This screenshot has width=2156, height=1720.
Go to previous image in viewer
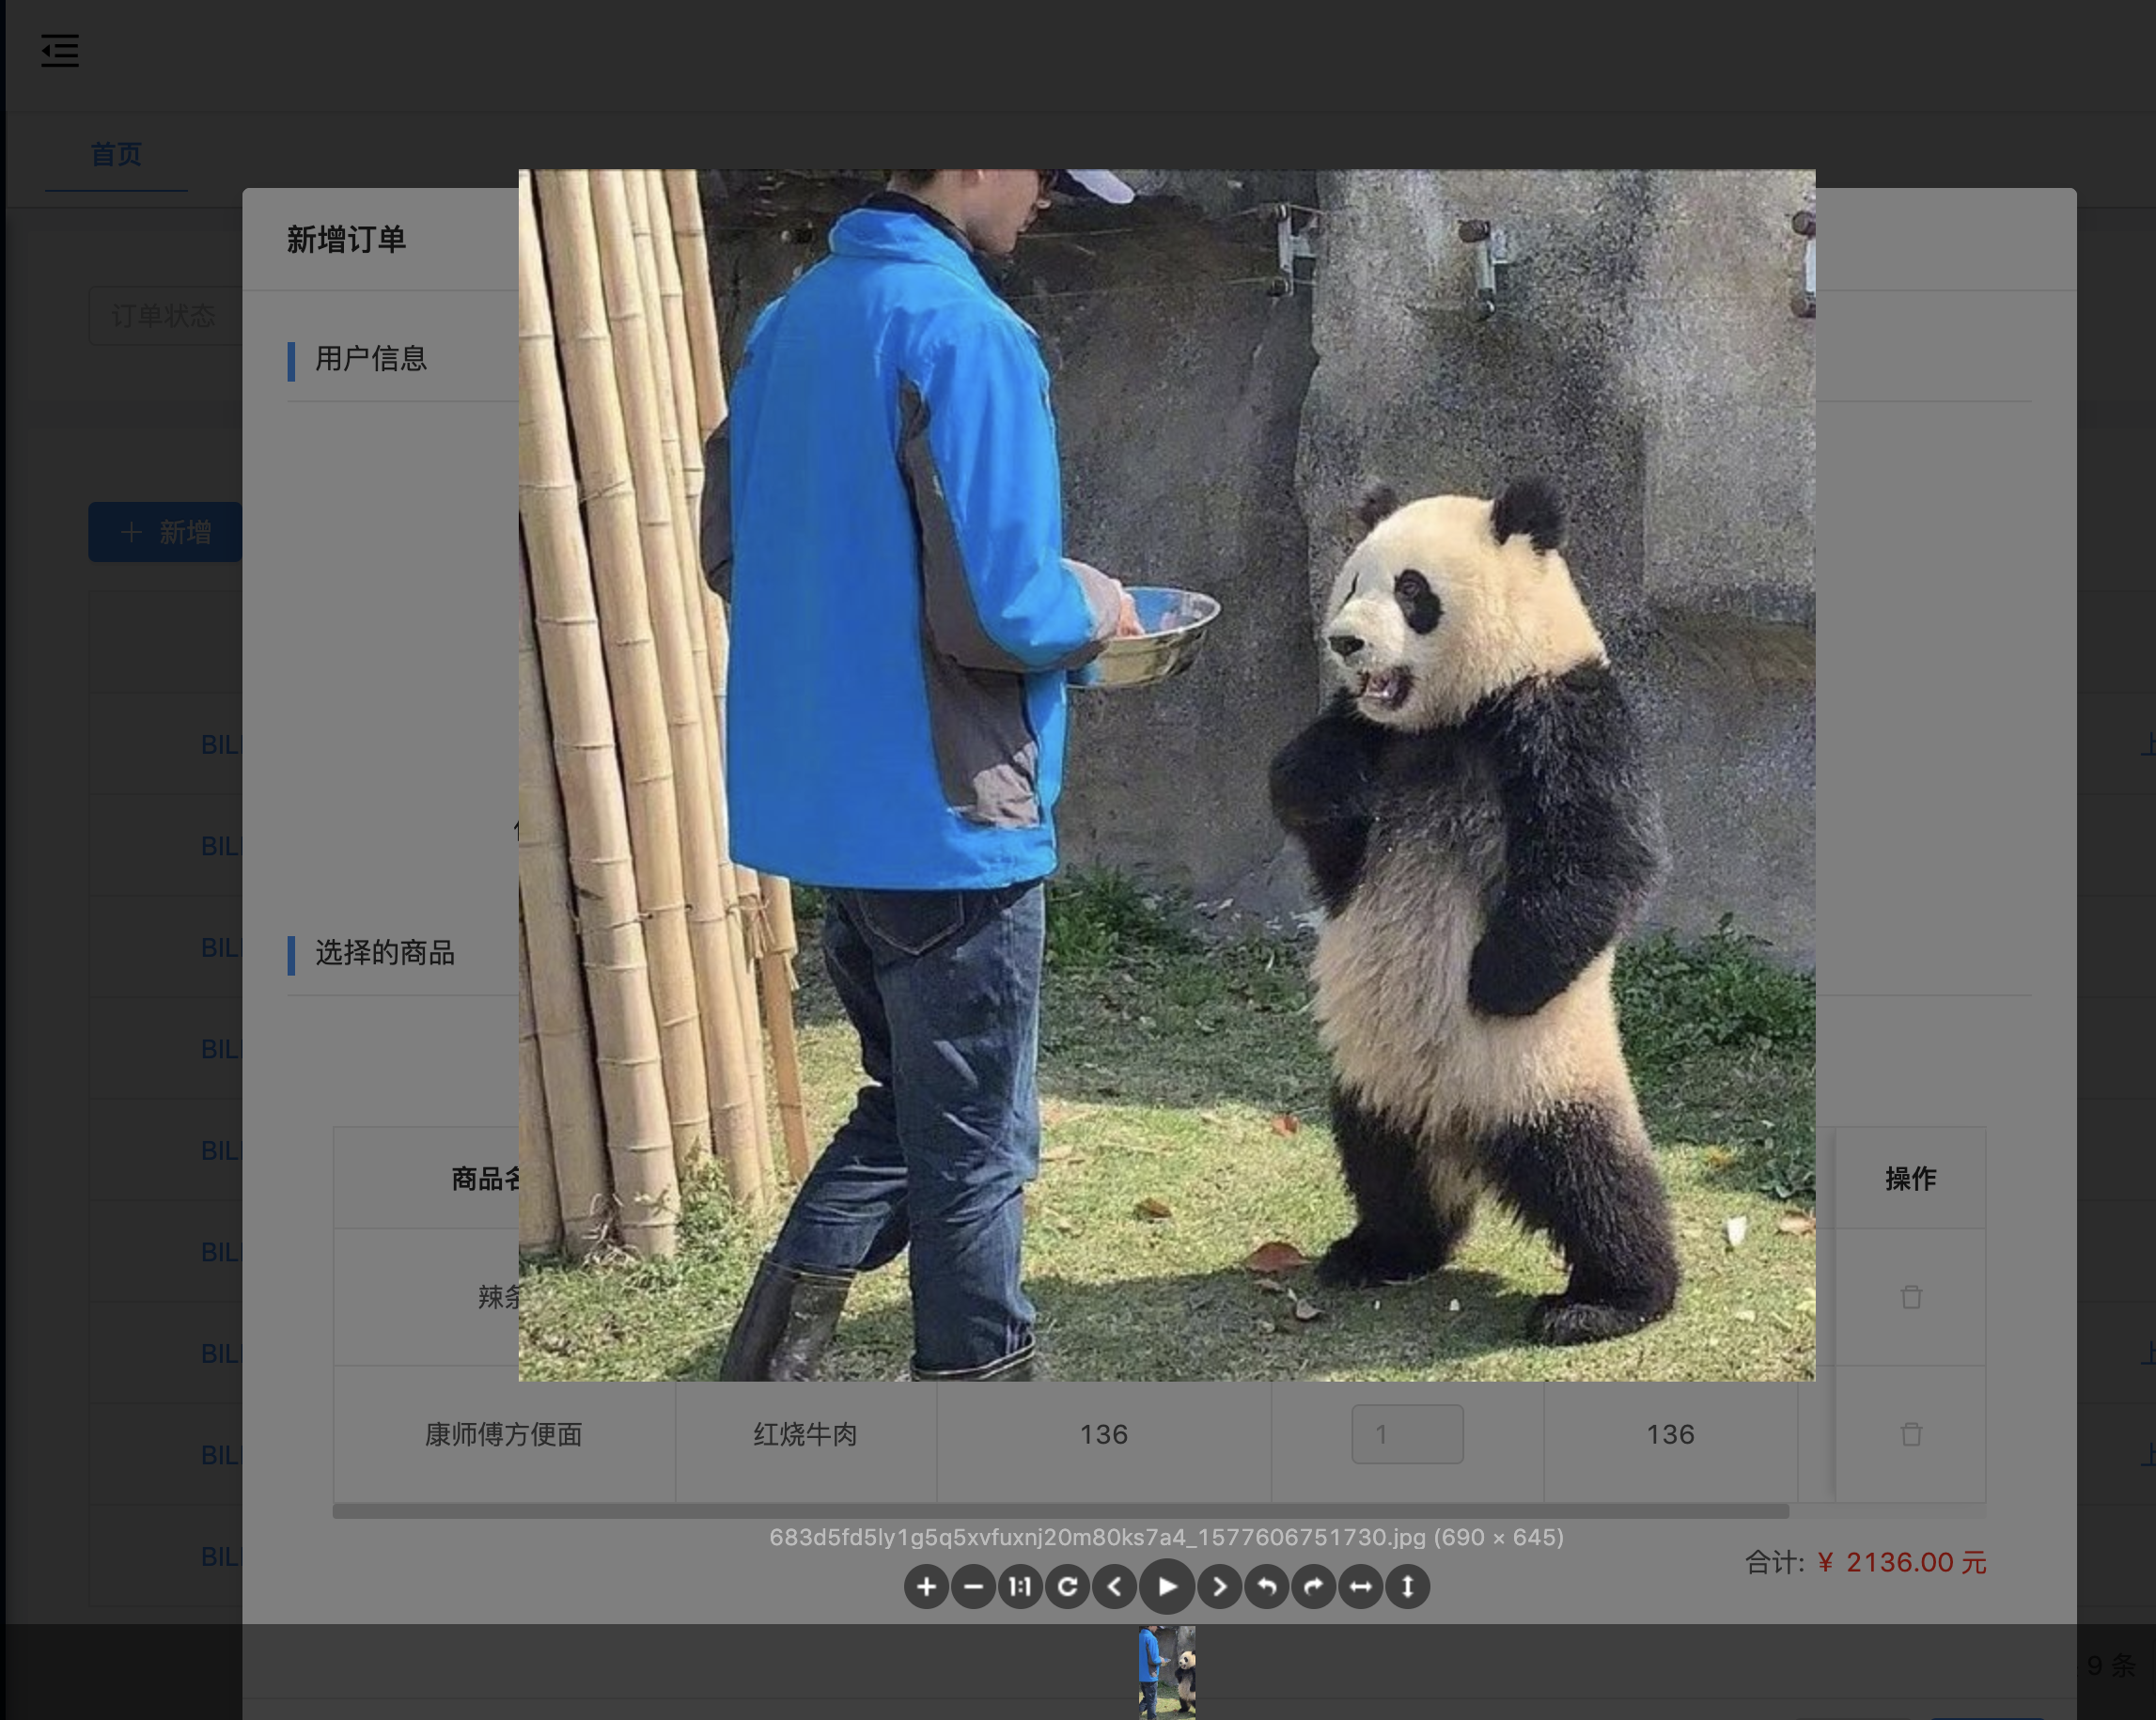[x=1115, y=1587]
